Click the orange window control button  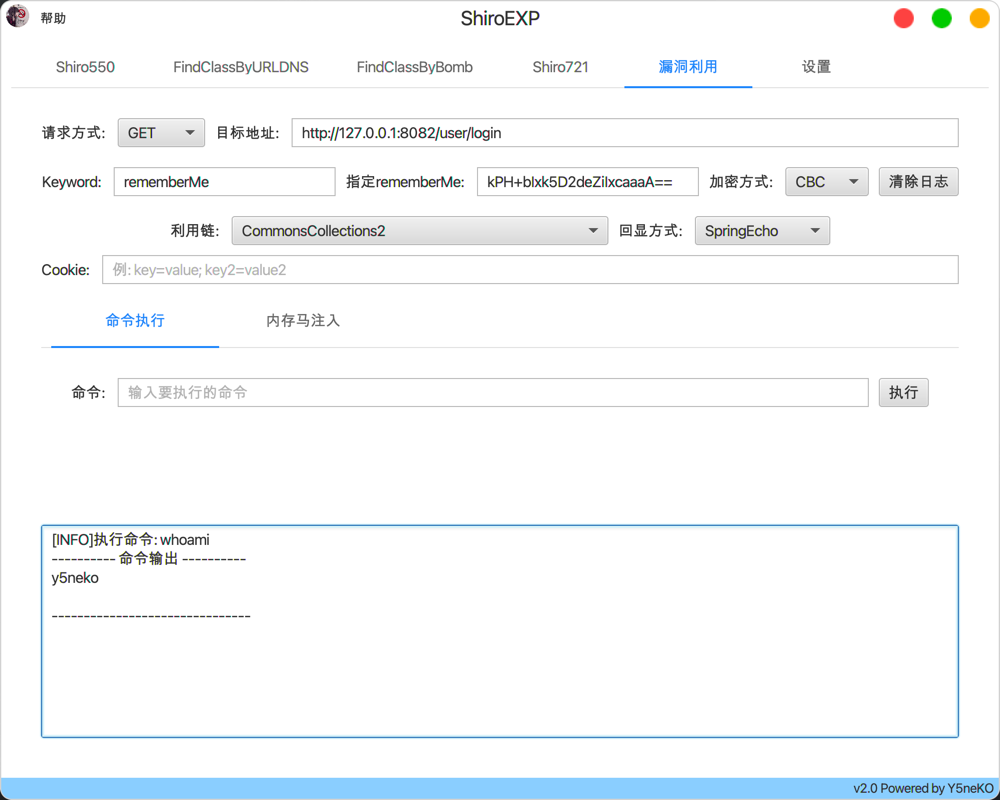[980, 18]
